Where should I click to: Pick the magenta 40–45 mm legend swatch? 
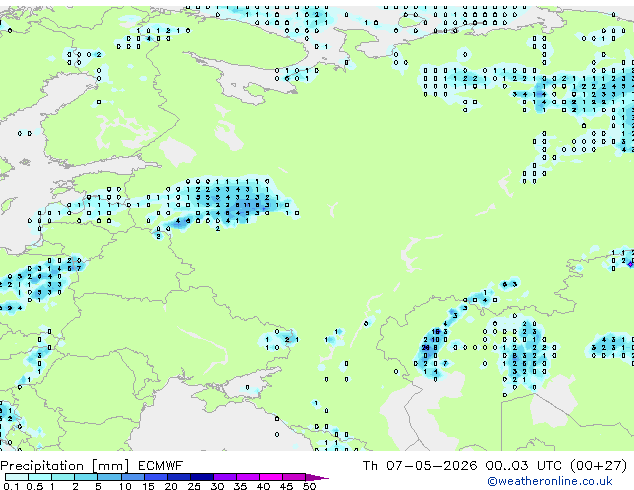pyautogui.click(x=271, y=477)
